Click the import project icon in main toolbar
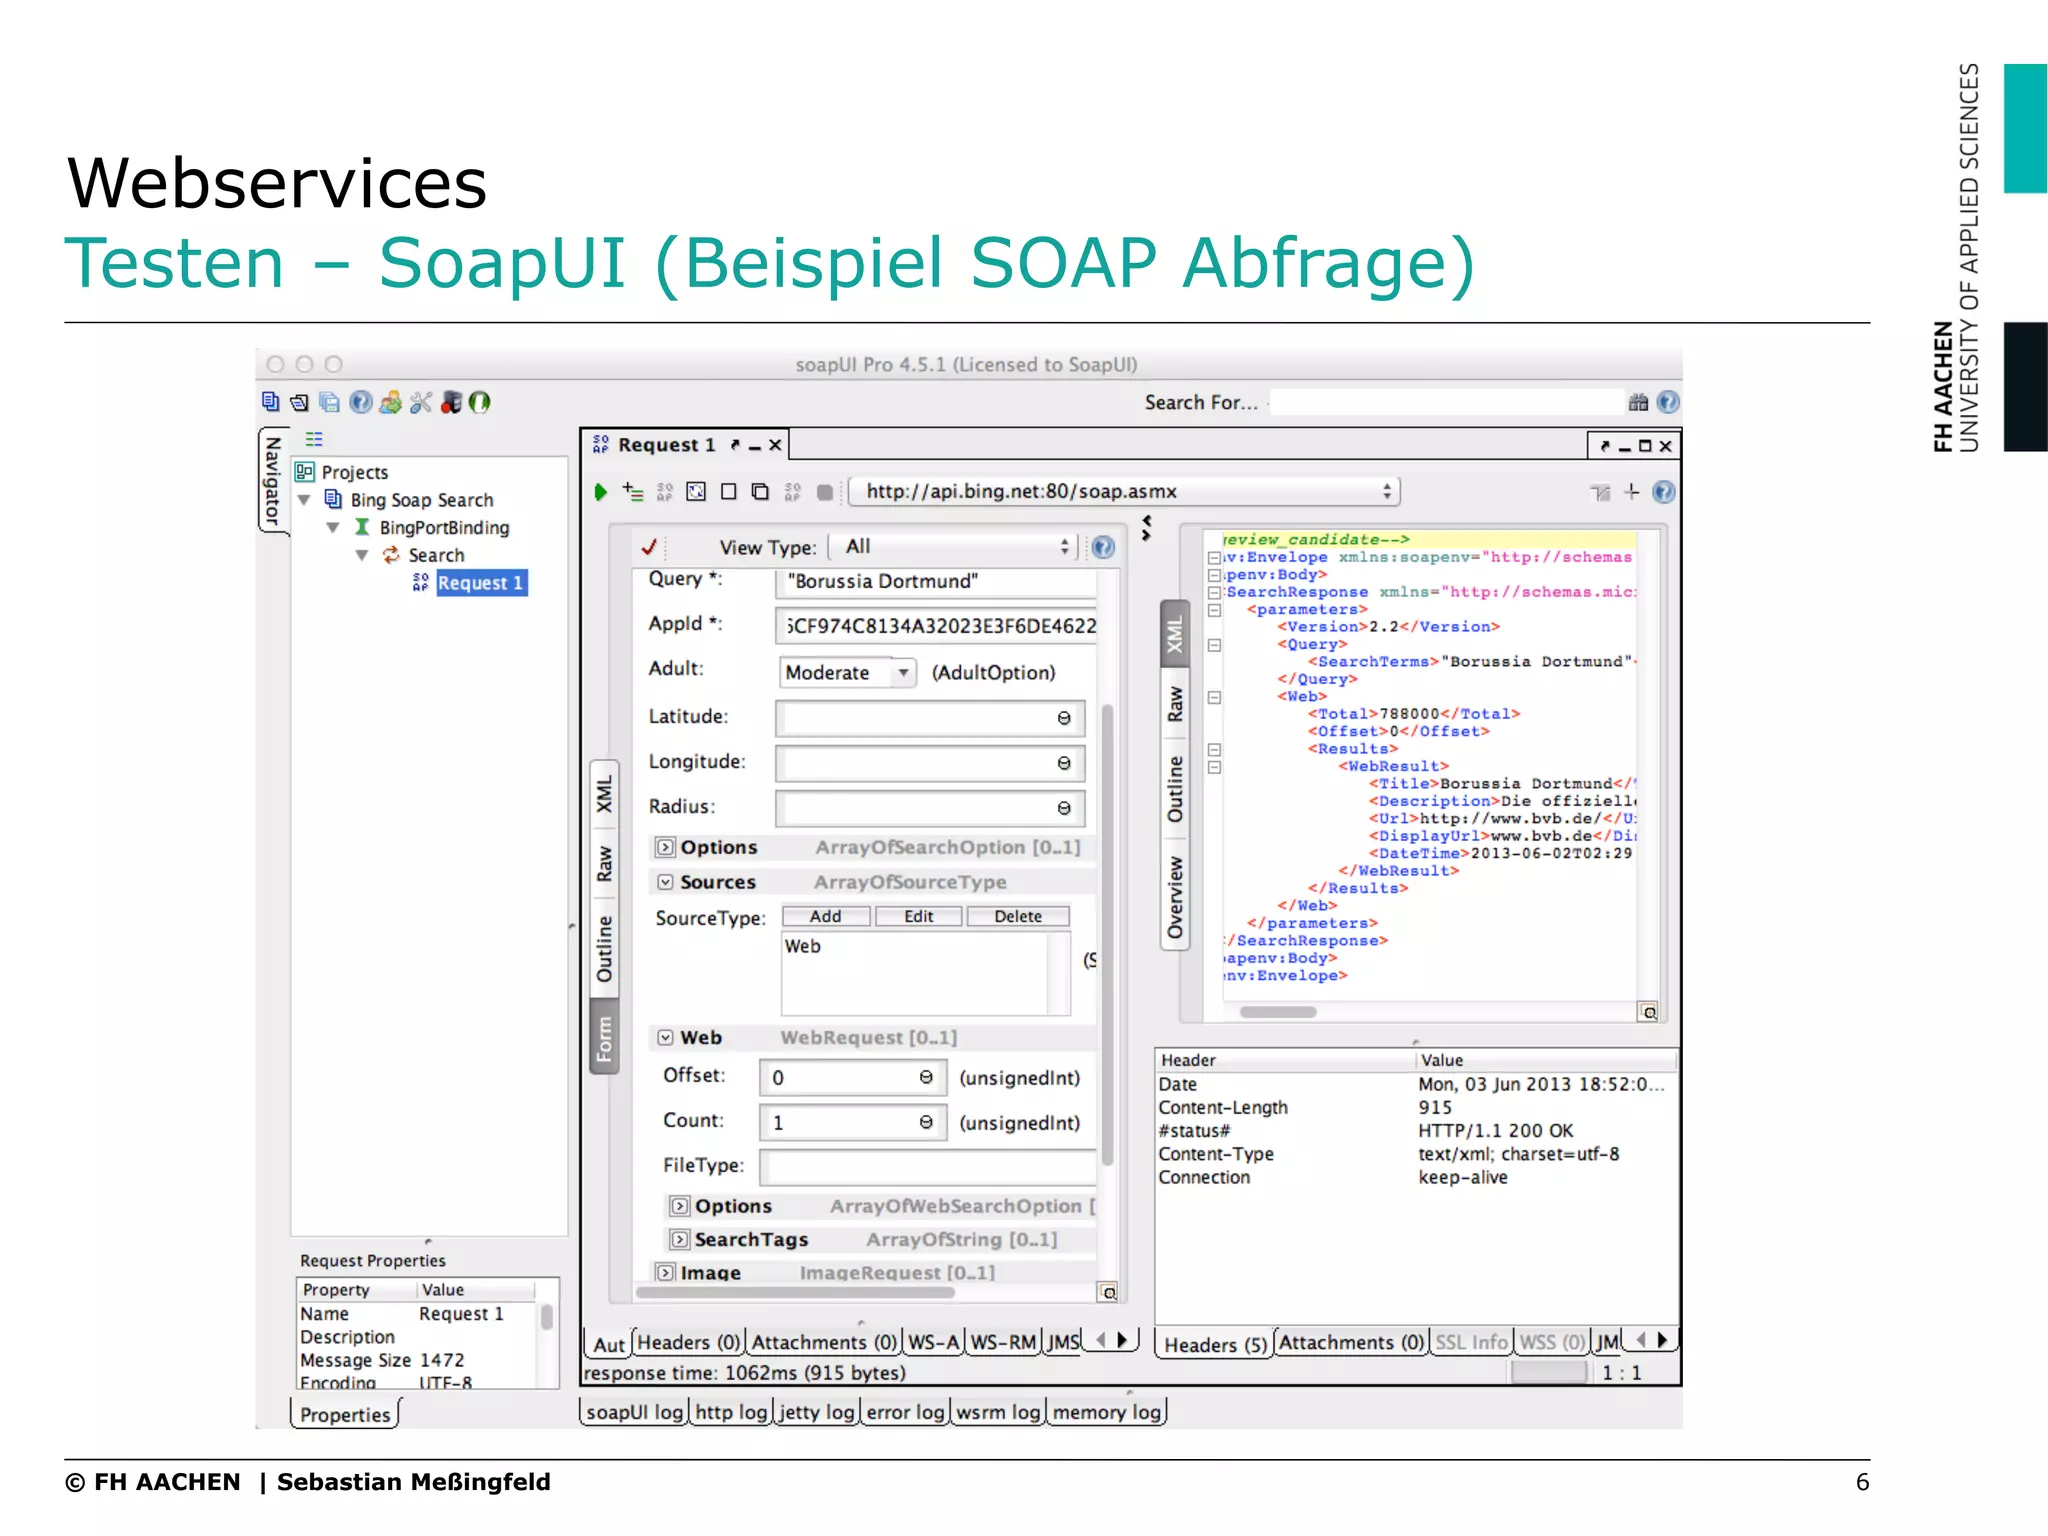 [299, 402]
